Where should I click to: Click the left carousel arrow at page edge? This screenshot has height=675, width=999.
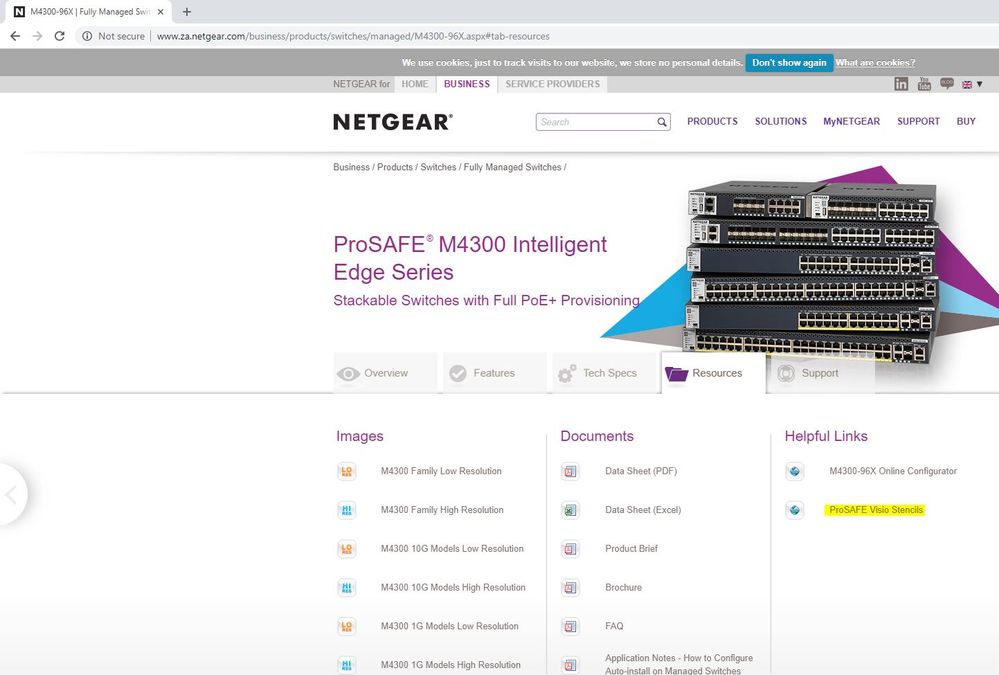coord(11,494)
